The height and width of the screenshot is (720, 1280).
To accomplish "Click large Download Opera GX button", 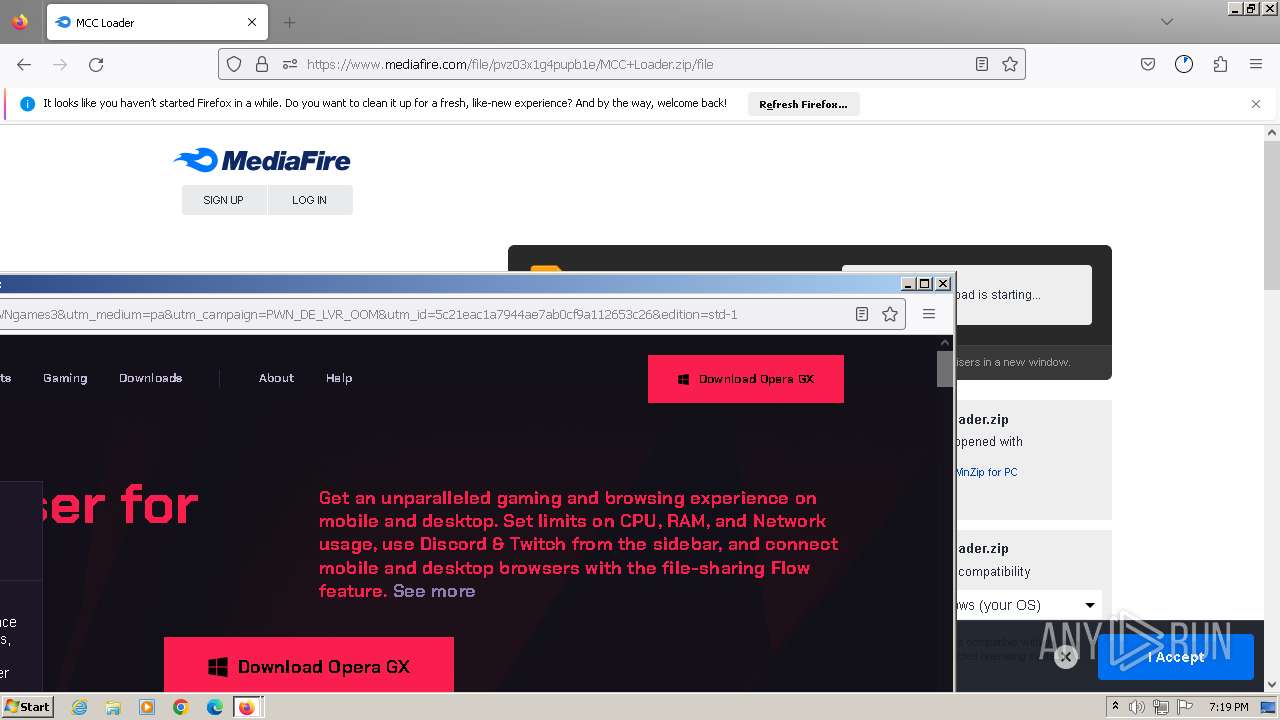I will [309, 664].
